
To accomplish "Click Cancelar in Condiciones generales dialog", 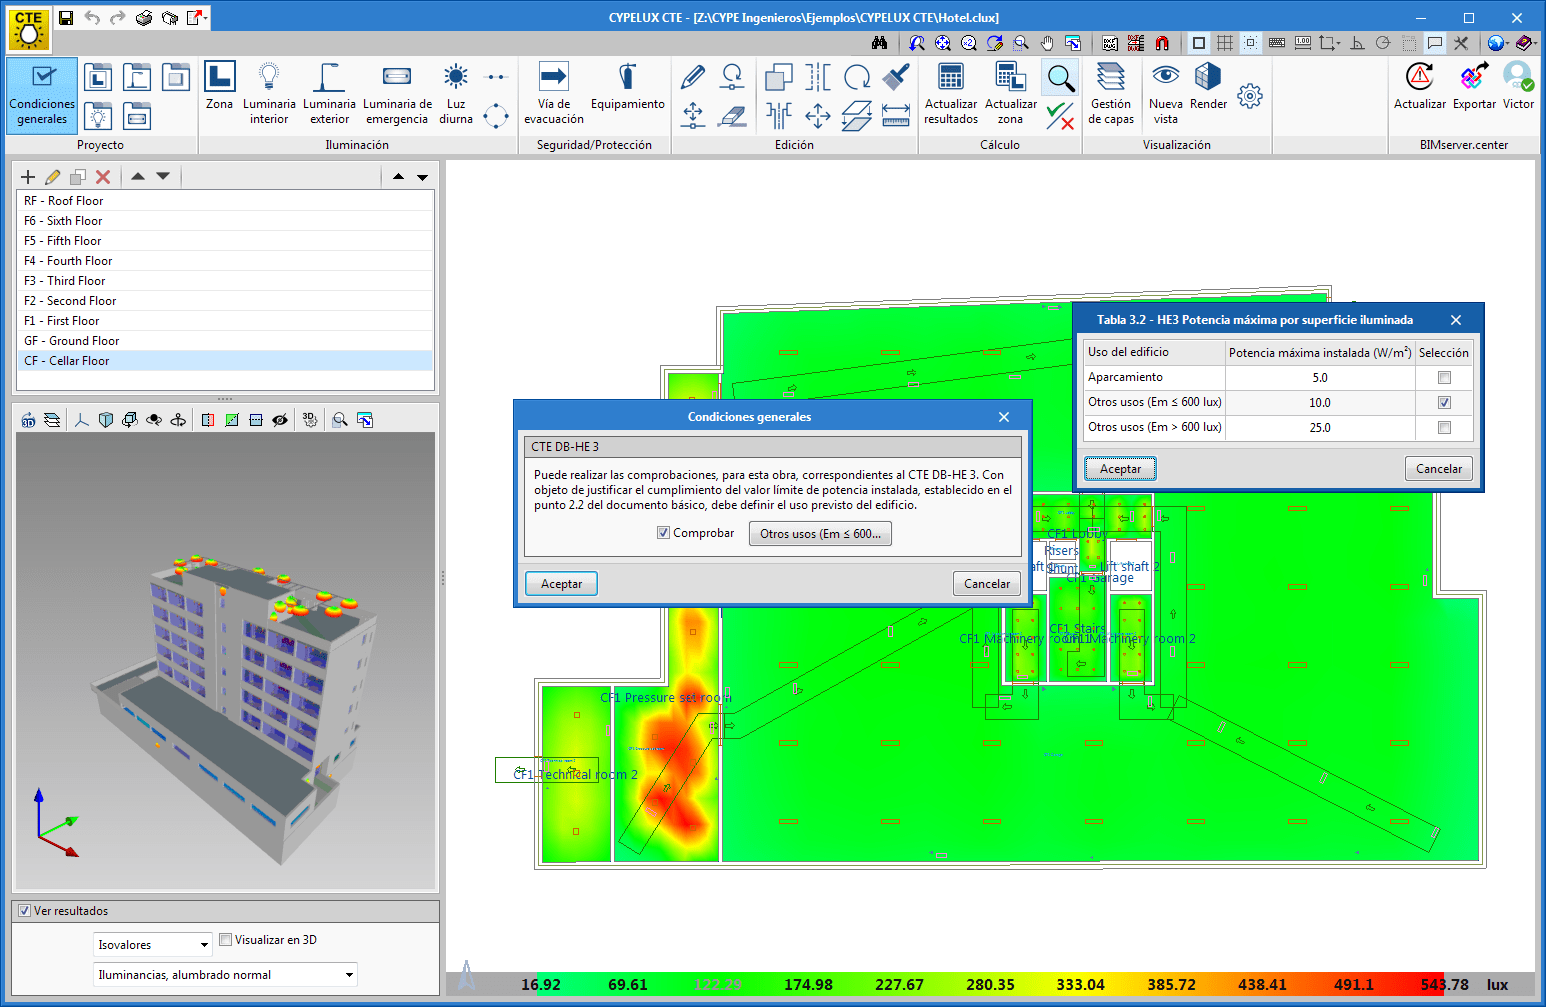I will click(987, 584).
